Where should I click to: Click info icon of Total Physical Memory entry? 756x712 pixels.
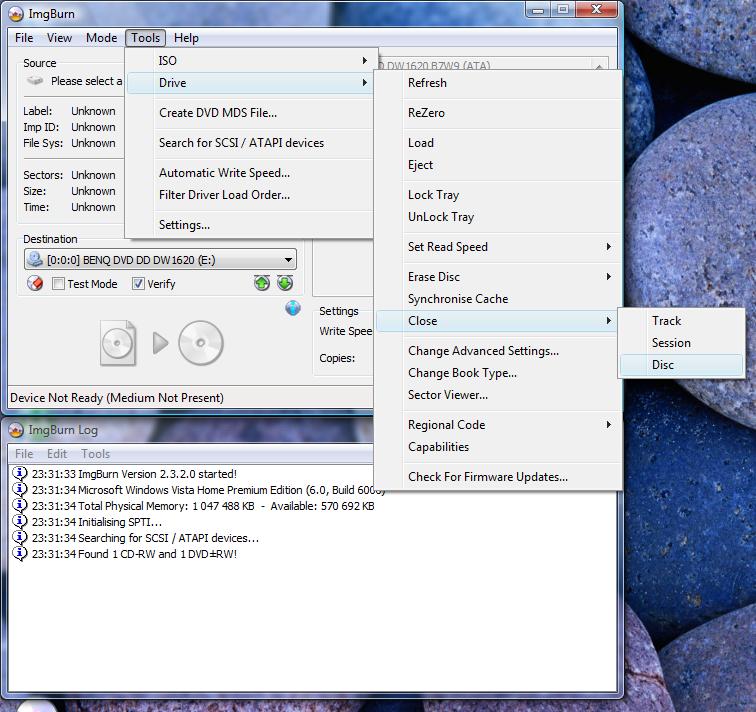point(19,505)
